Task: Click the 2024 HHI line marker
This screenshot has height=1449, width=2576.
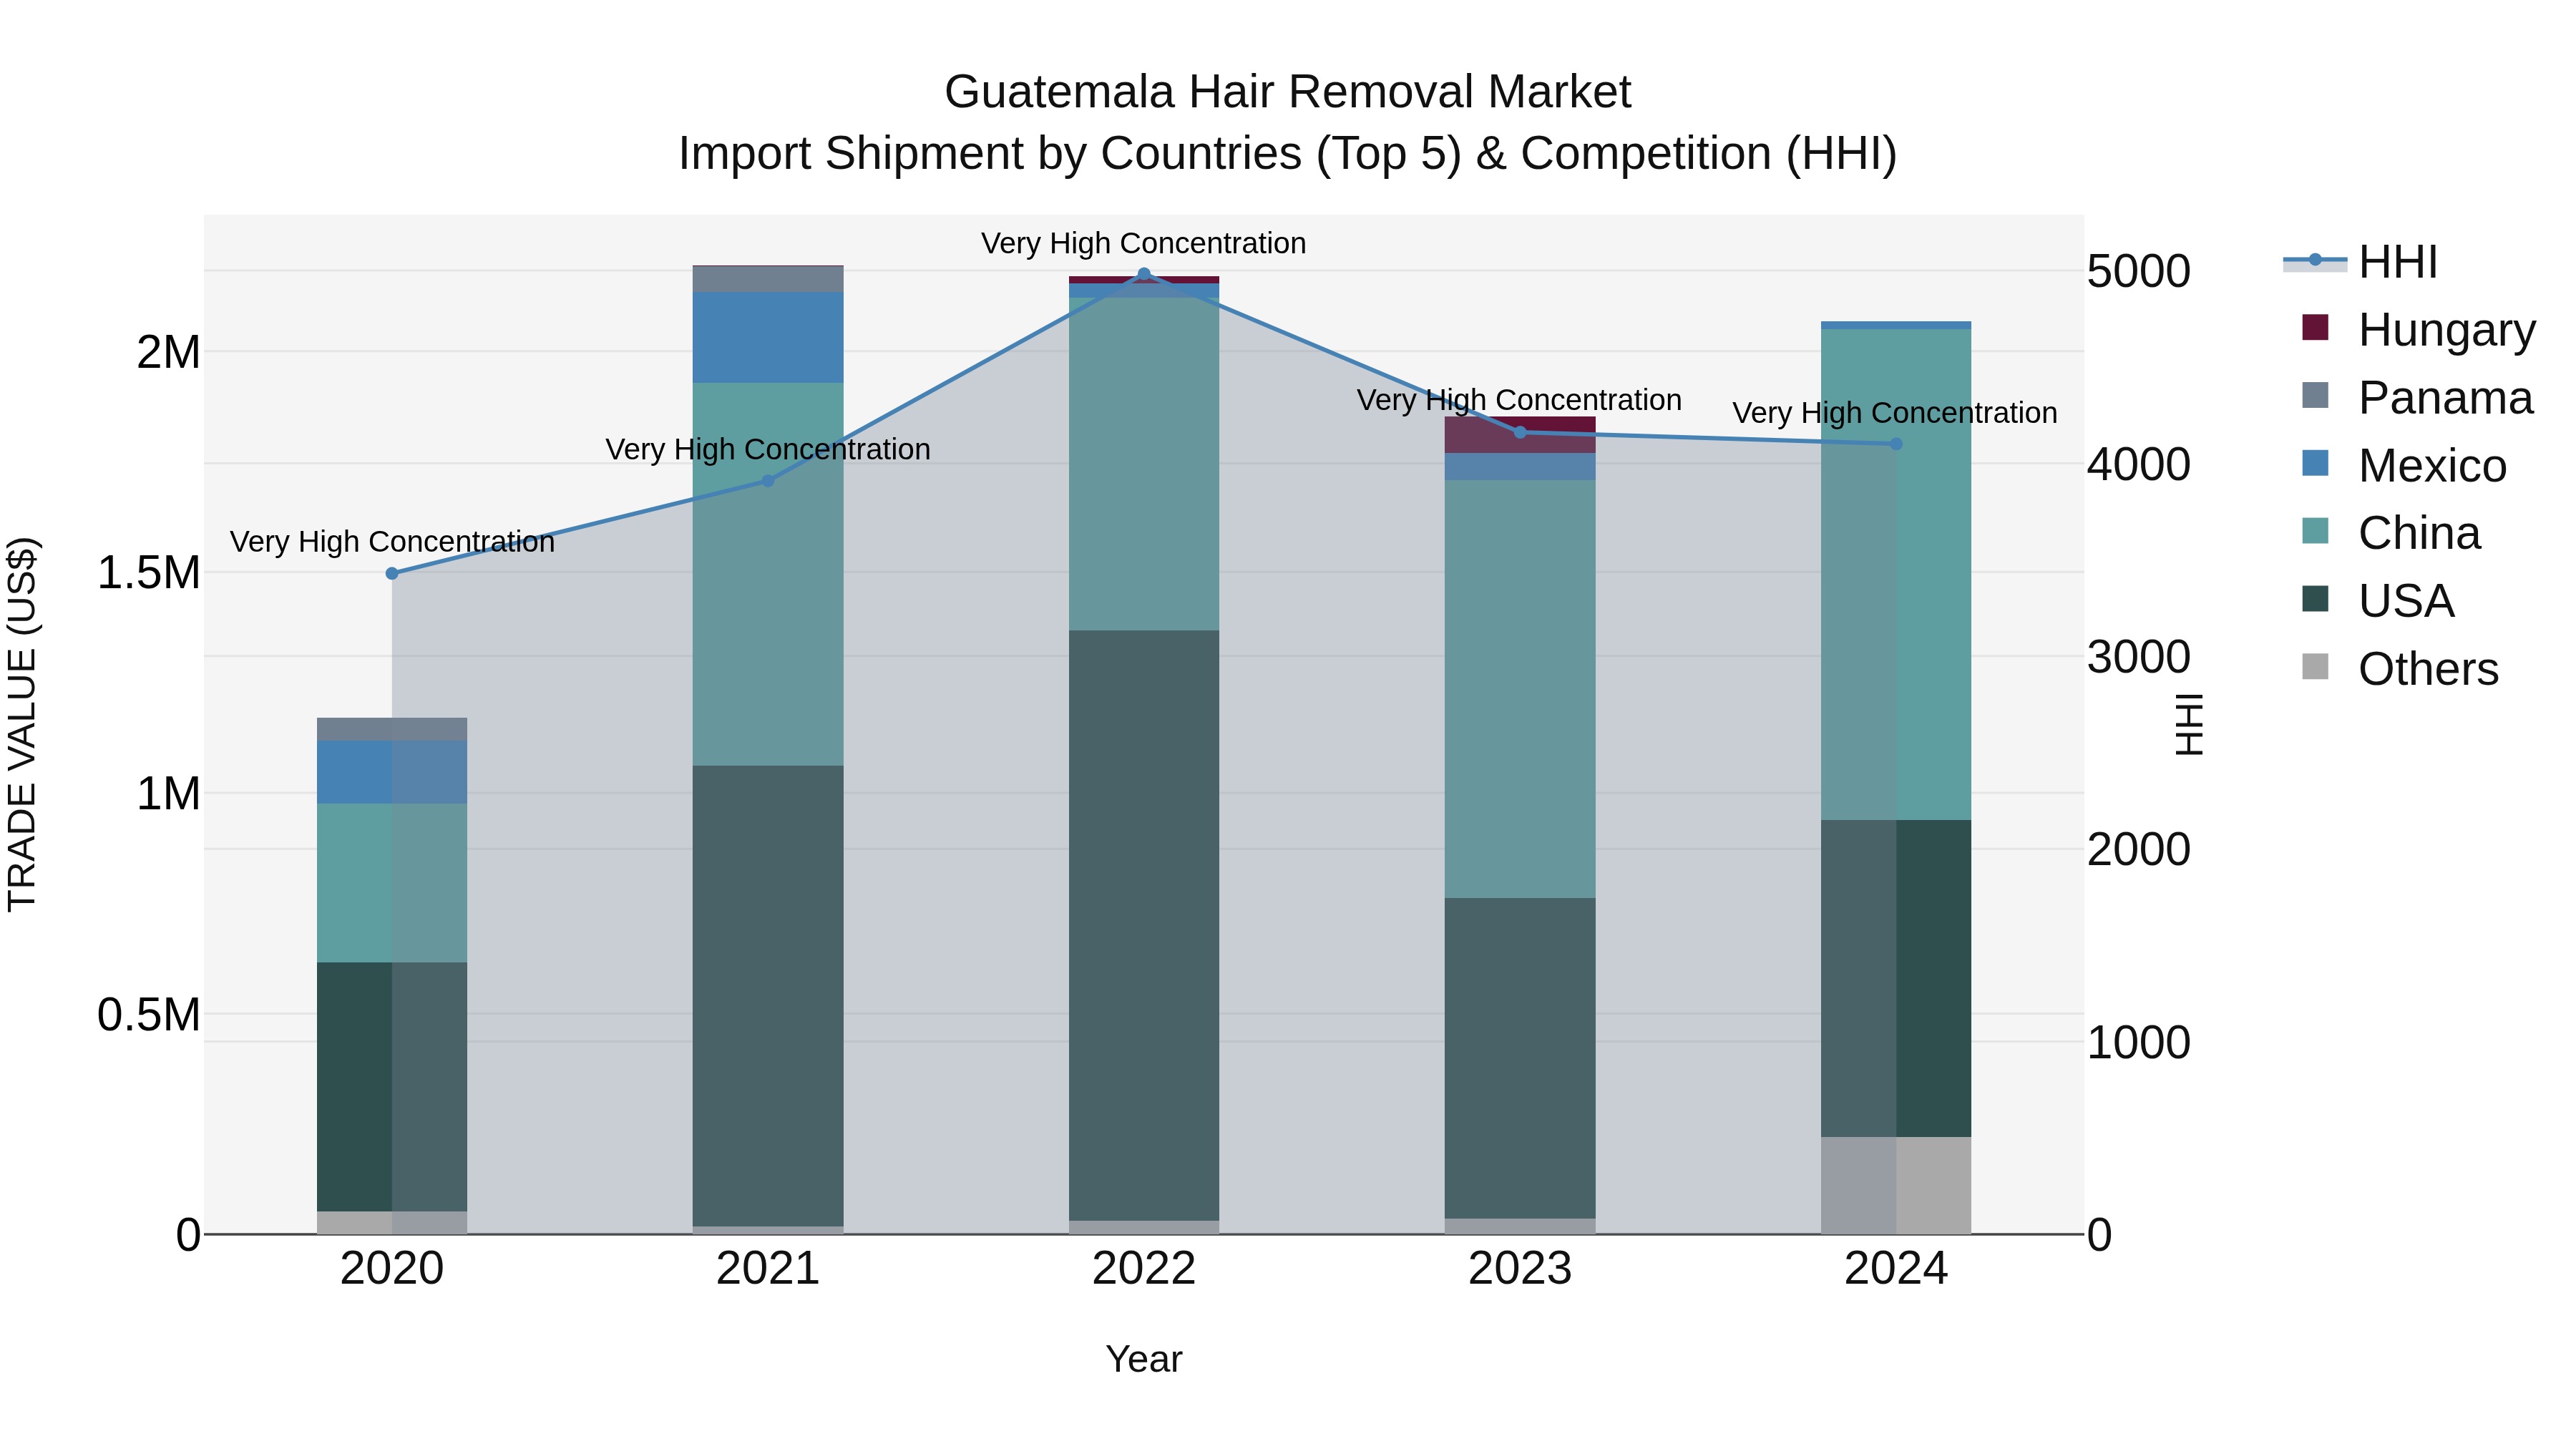Action: [x=1896, y=444]
